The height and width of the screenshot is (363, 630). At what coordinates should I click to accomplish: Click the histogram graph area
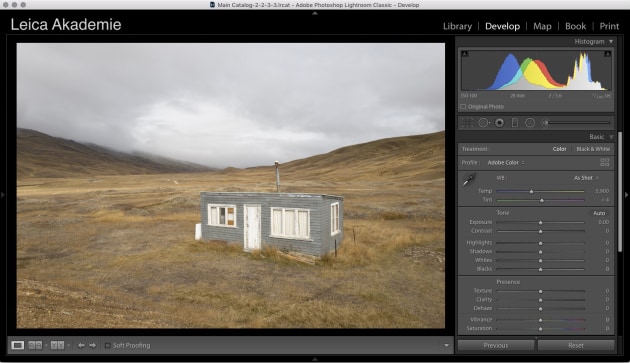(536, 71)
